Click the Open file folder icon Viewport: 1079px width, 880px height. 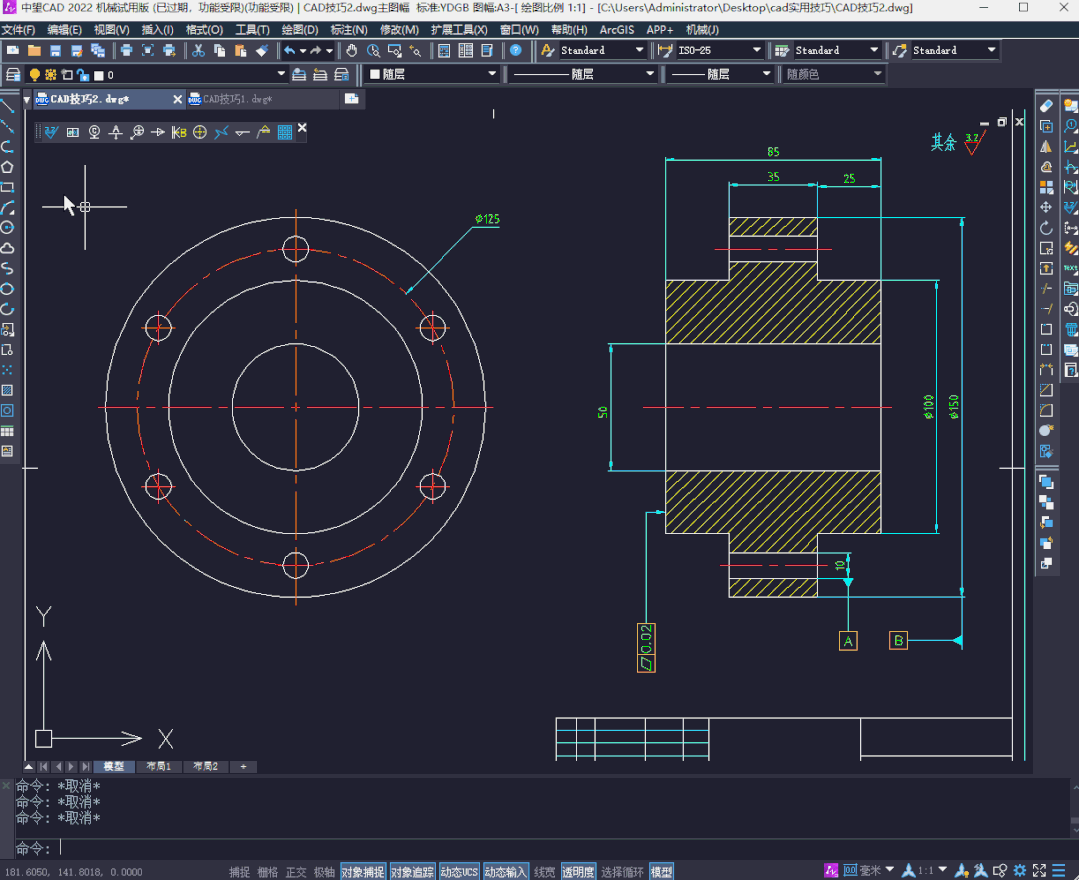coord(35,50)
